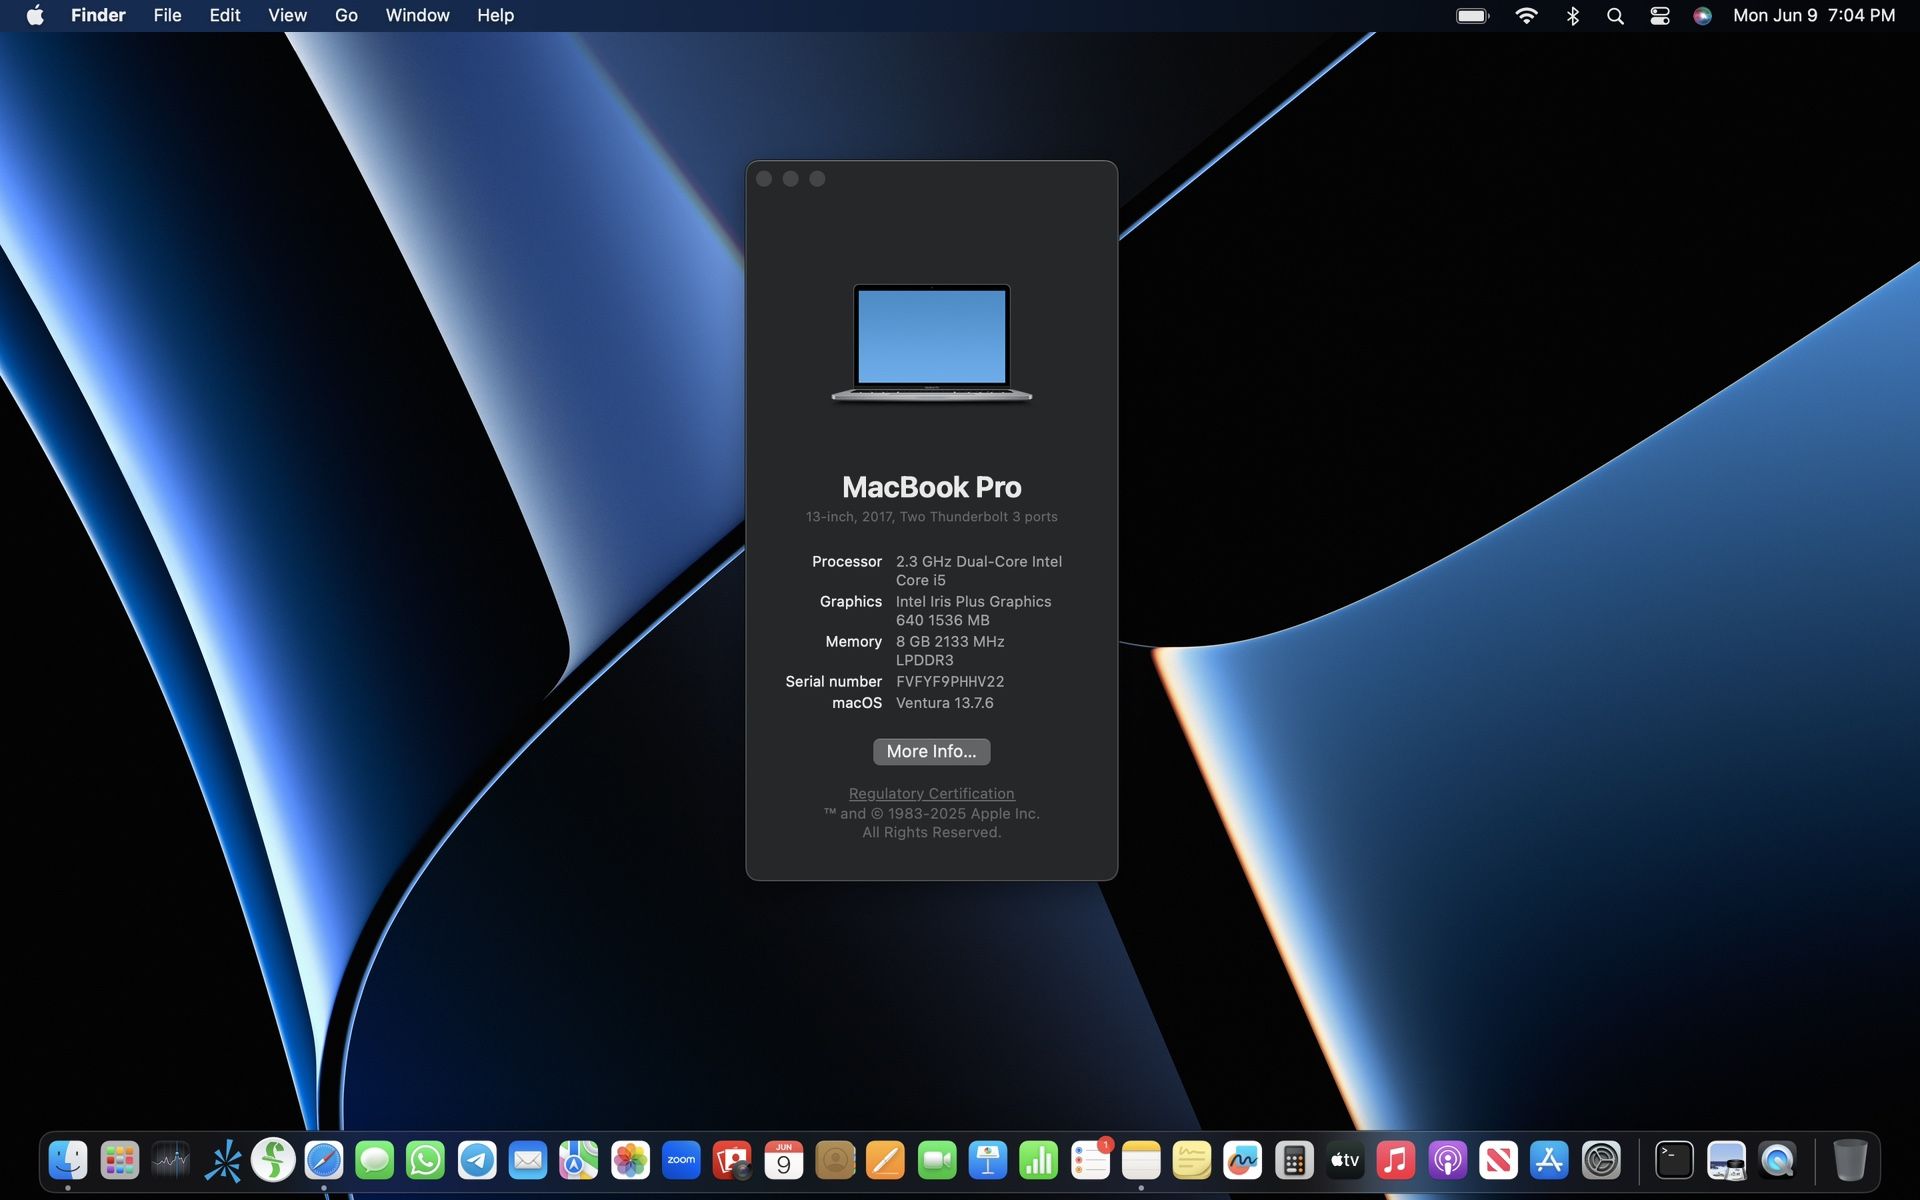Click the battery status icon

[x=1473, y=15]
